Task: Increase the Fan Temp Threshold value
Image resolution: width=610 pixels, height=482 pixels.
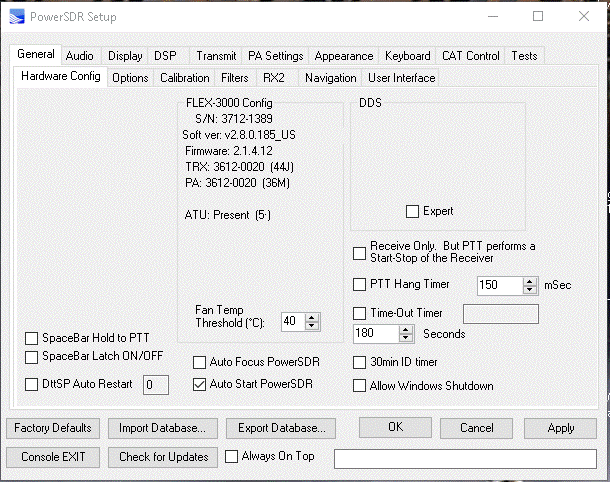Action: (311, 318)
